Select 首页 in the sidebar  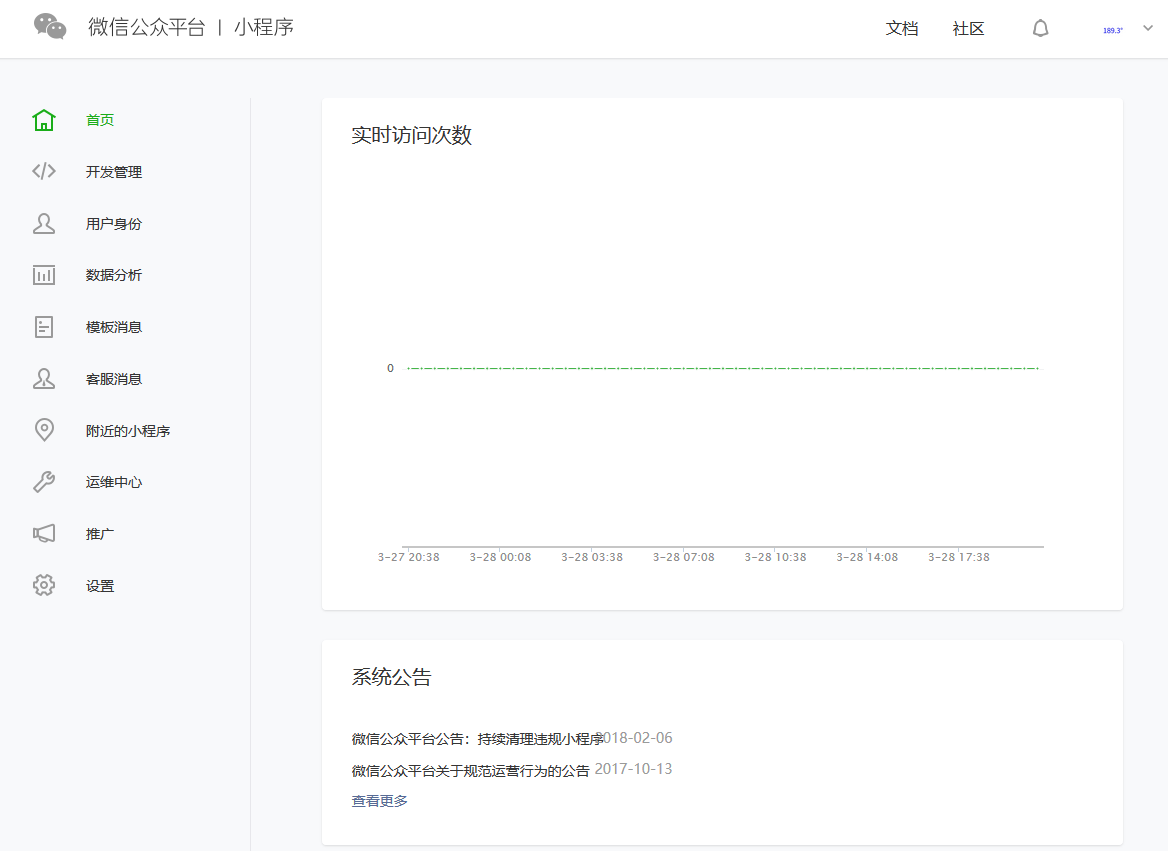click(x=100, y=120)
